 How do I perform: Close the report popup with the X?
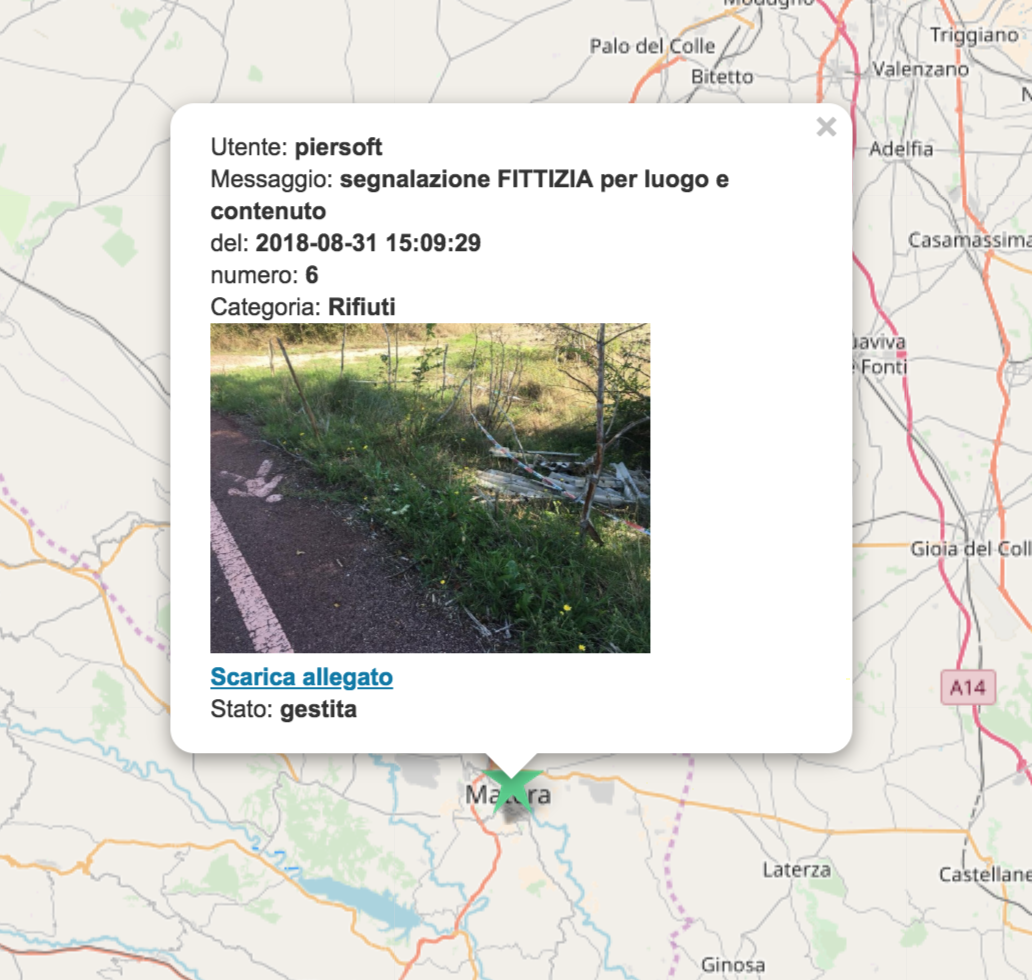826,126
